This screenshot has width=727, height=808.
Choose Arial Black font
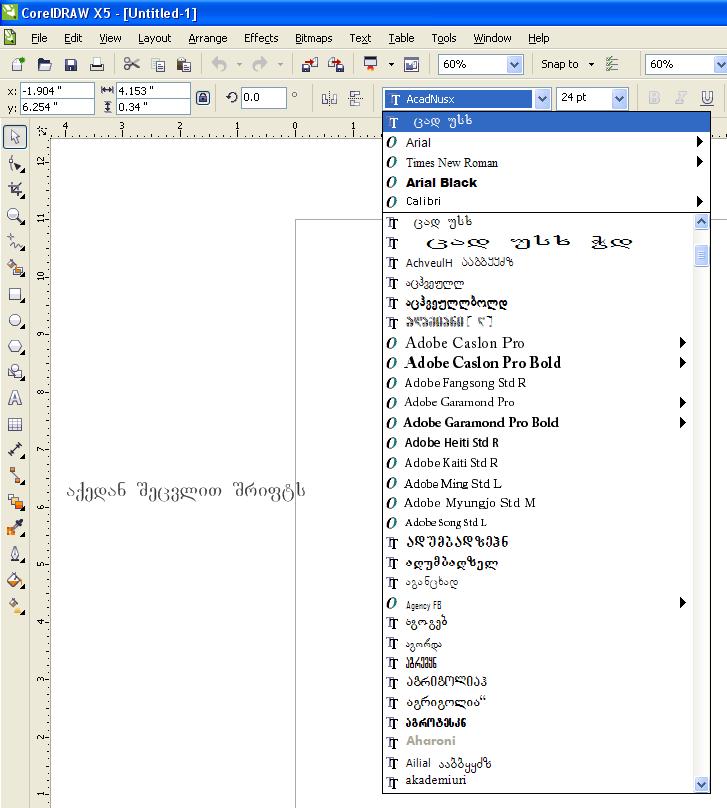click(546, 182)
